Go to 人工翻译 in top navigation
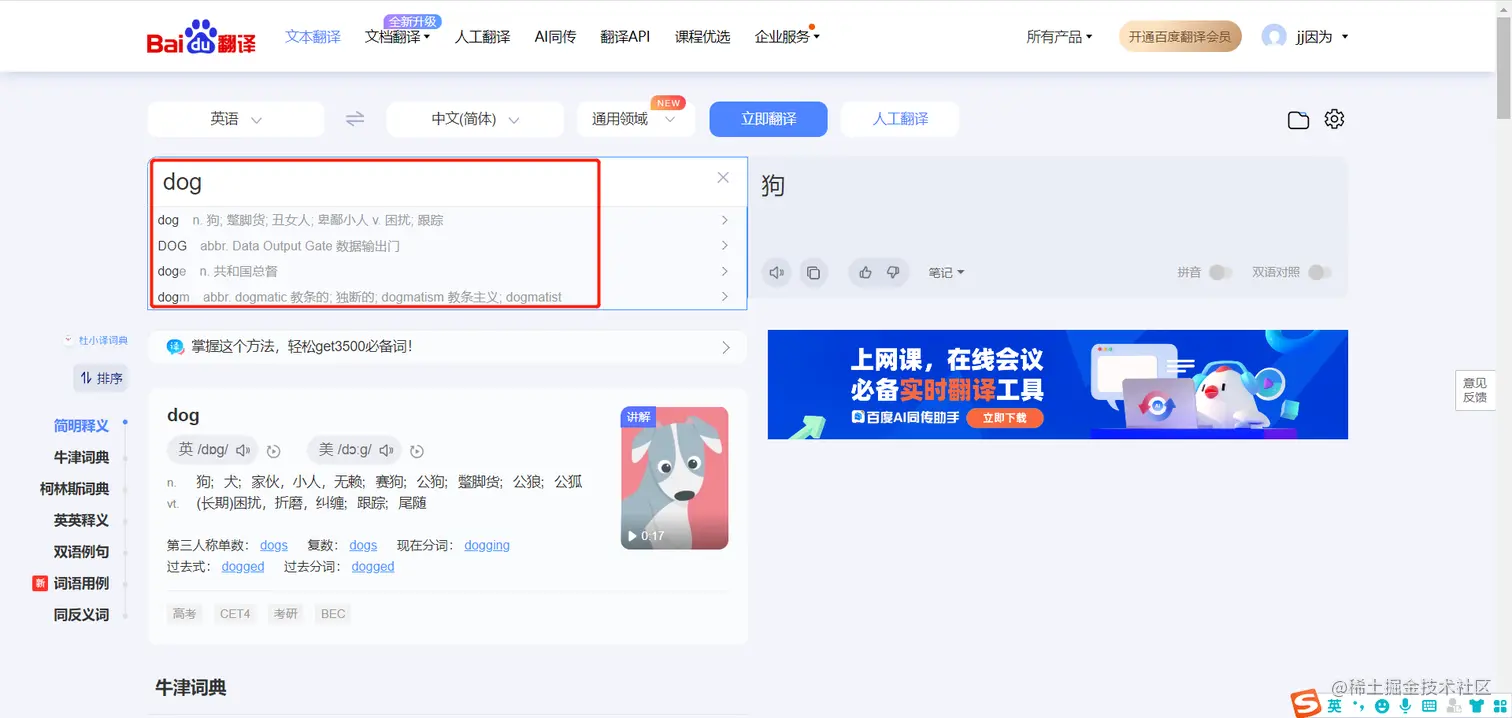Screen dimensions: 1512x718 (483, 37)
